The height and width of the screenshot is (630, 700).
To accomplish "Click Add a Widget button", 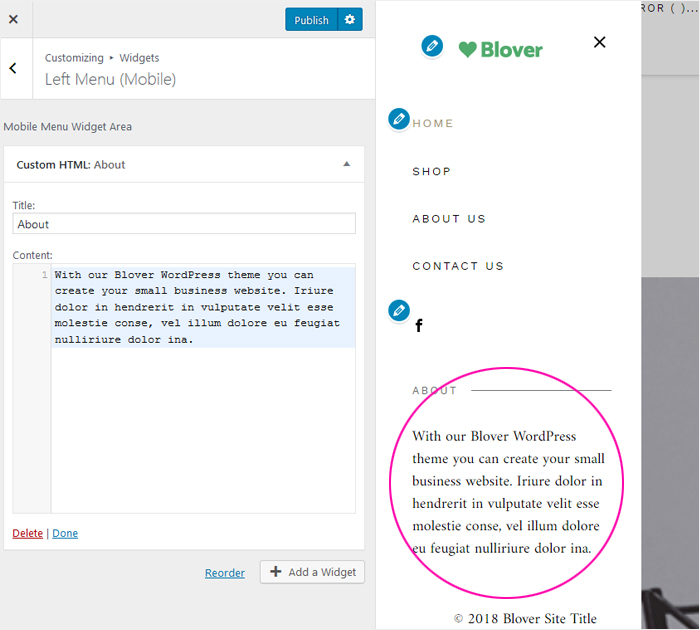I will (312, 572).
